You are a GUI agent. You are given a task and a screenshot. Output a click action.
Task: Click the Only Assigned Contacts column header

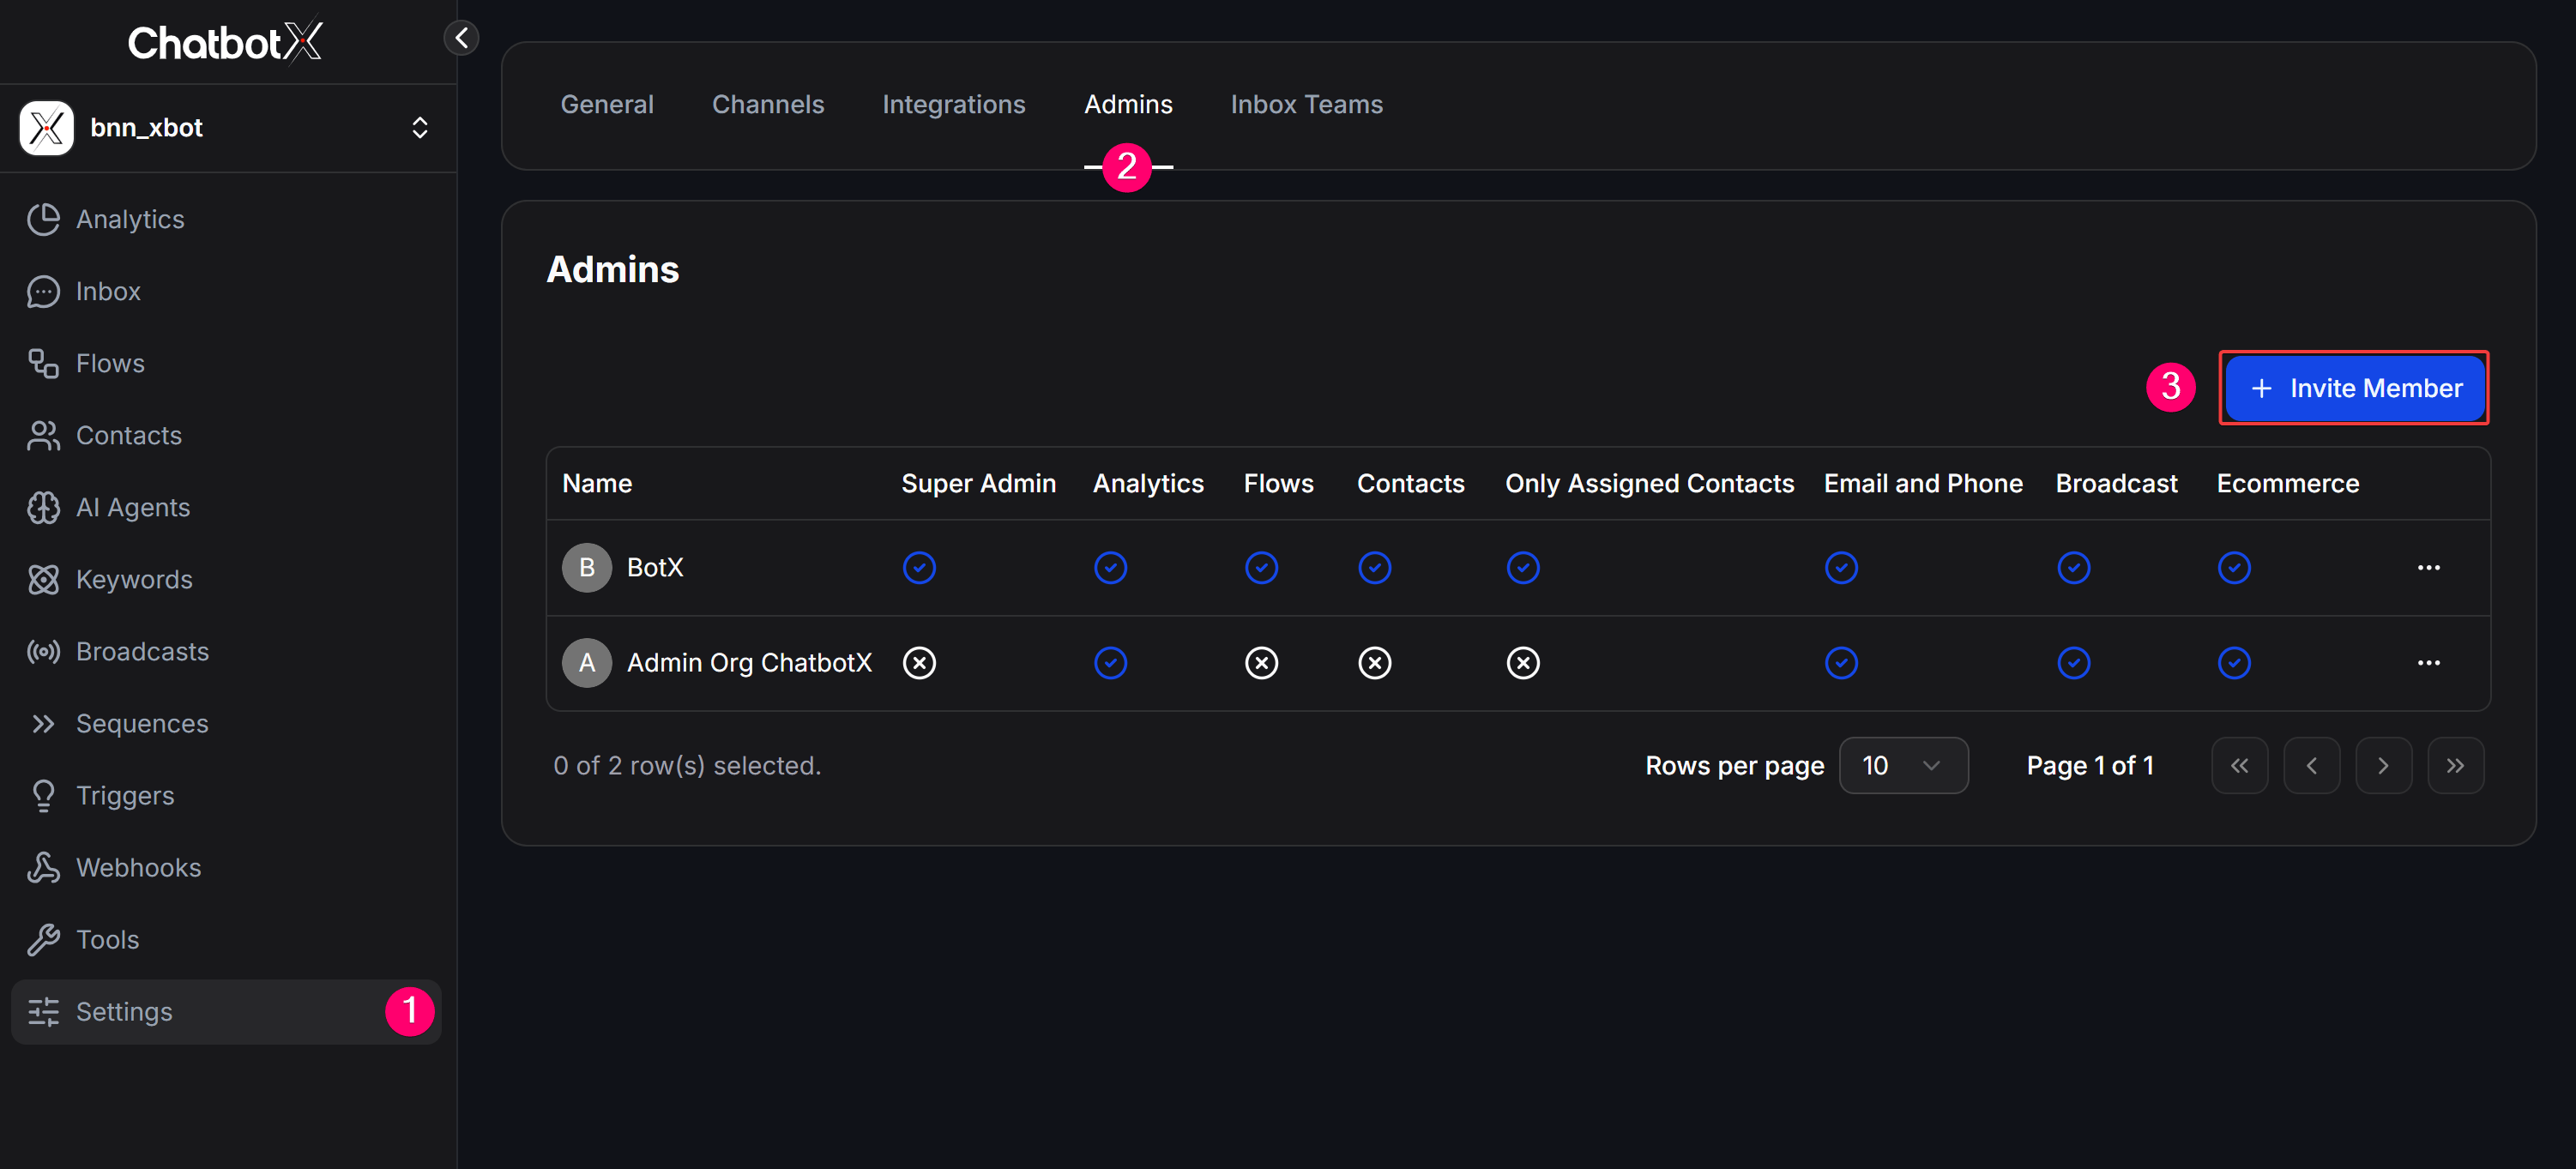click(x=1649, y=484)
